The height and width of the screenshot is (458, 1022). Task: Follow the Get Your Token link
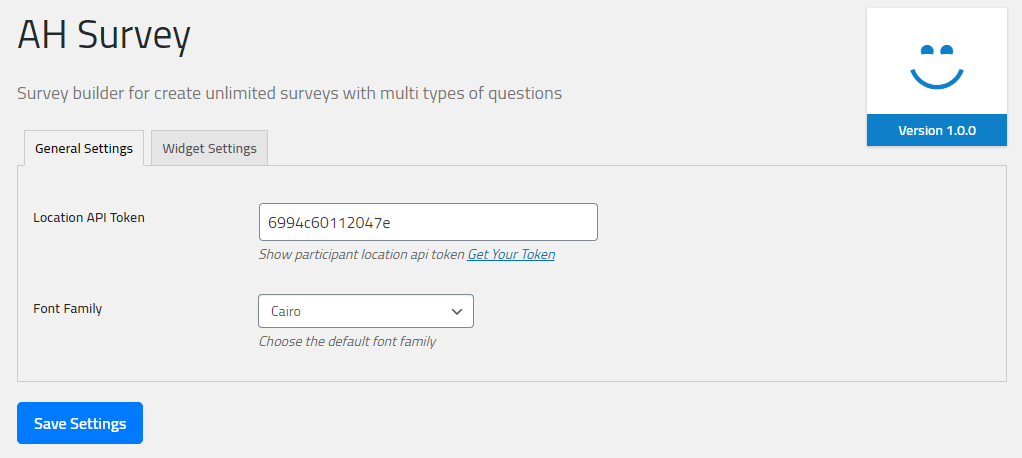pyautogui.click(x=511, y=254)
